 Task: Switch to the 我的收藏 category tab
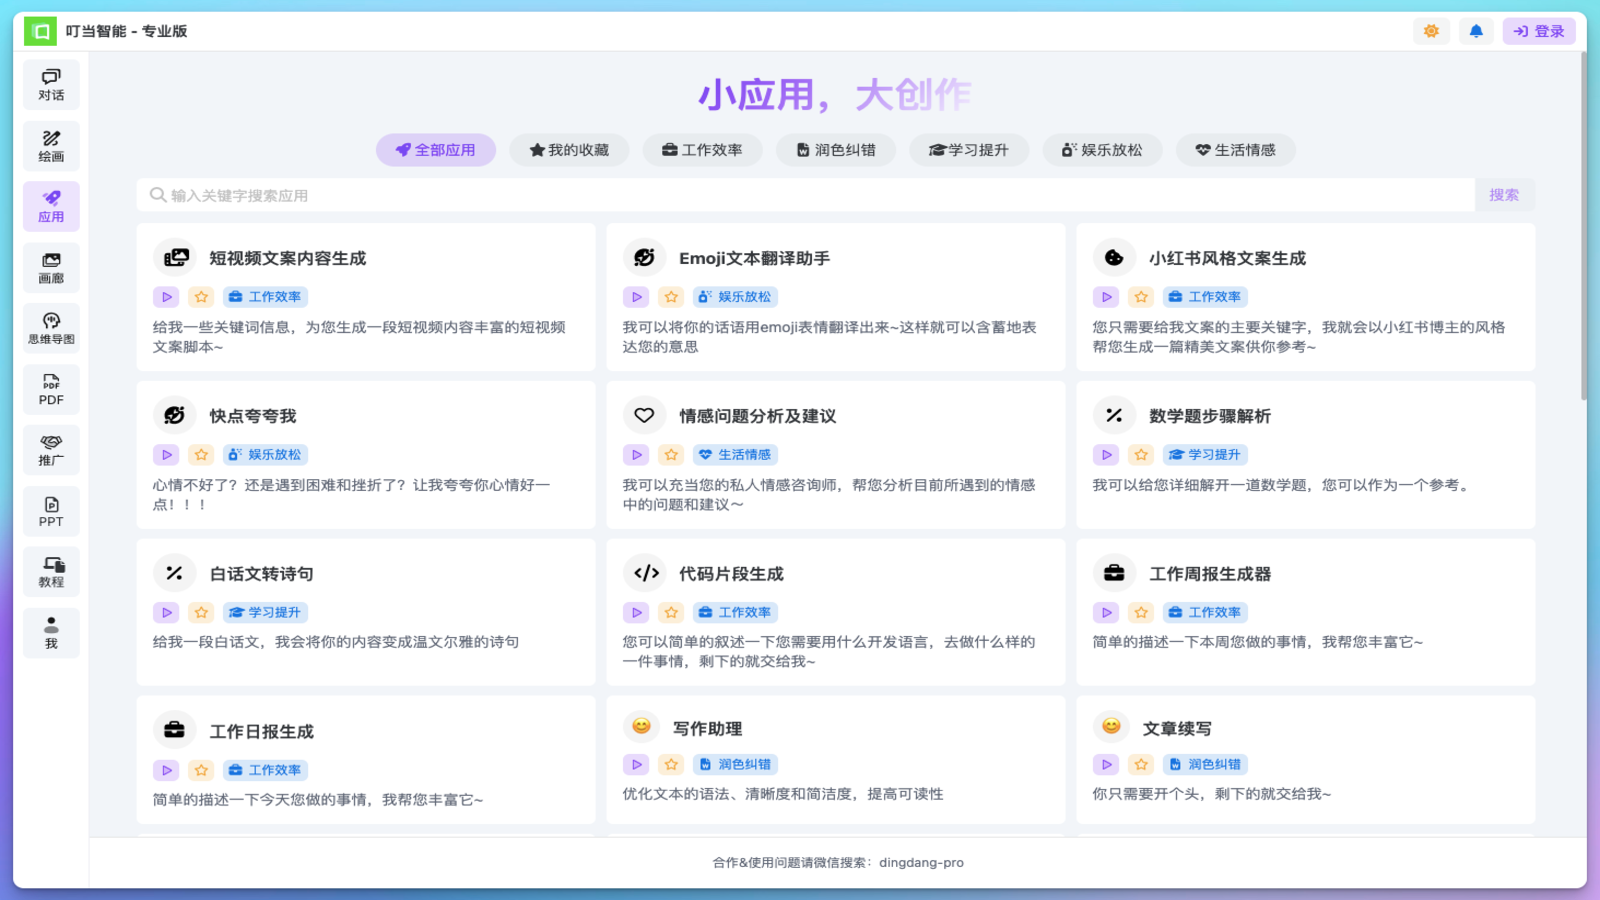(569, 149)
